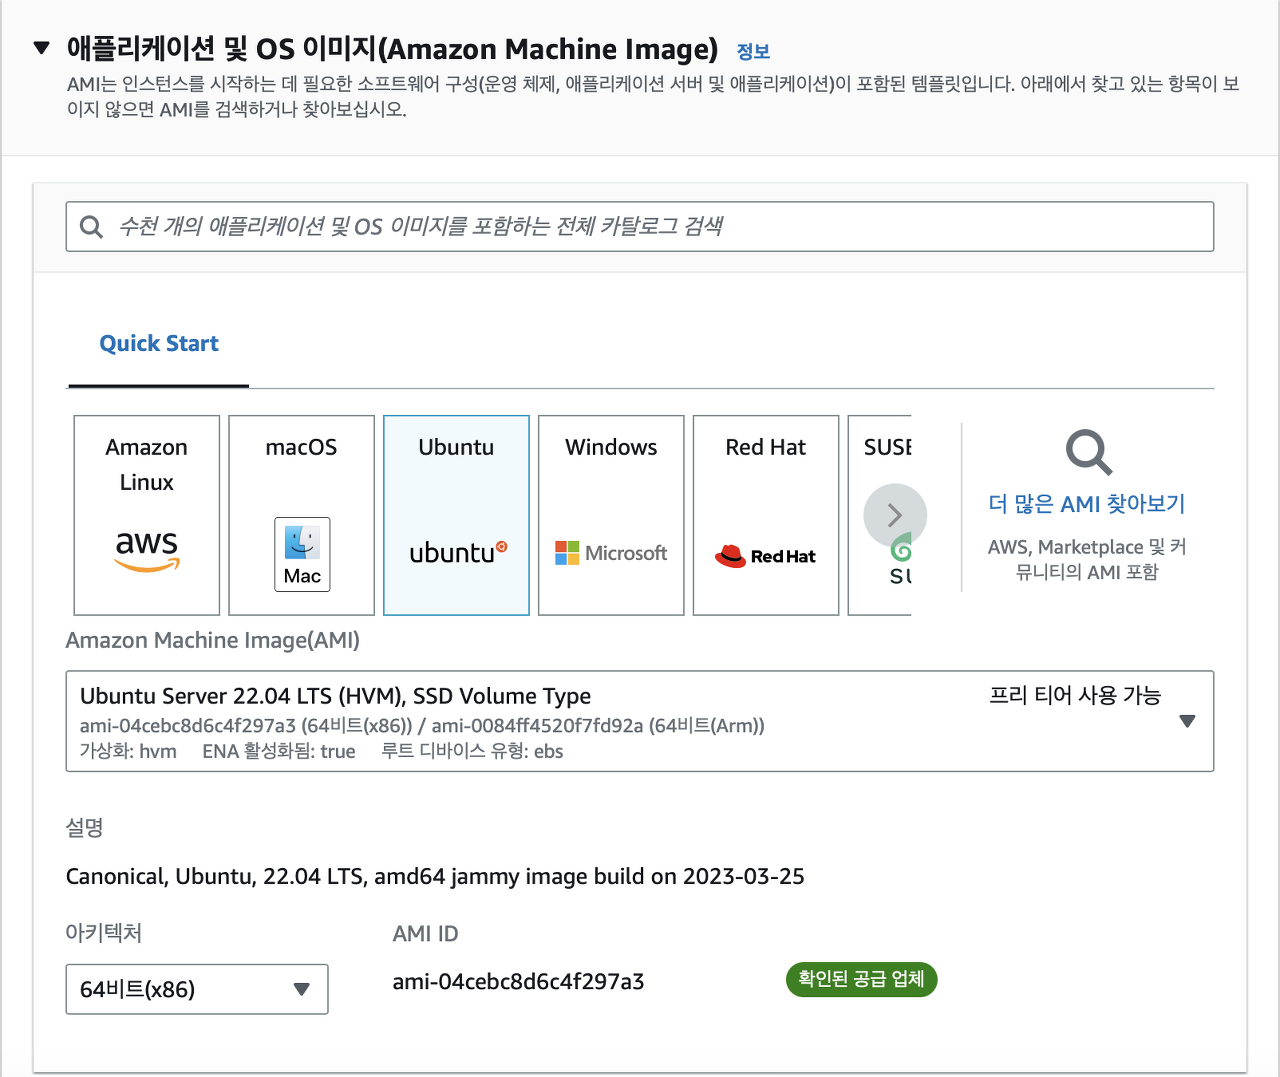Select the Red Hat AMI card
Image resolution: width=1280 pixels, height=1077 pixels.
pos(766,515)
